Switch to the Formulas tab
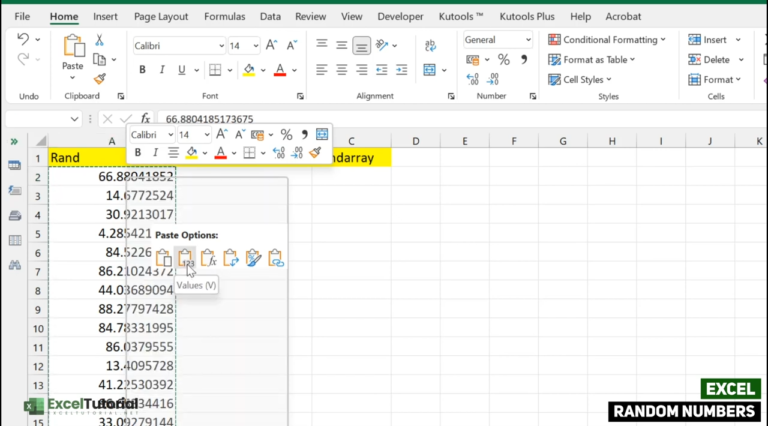 tap(225, 17)
